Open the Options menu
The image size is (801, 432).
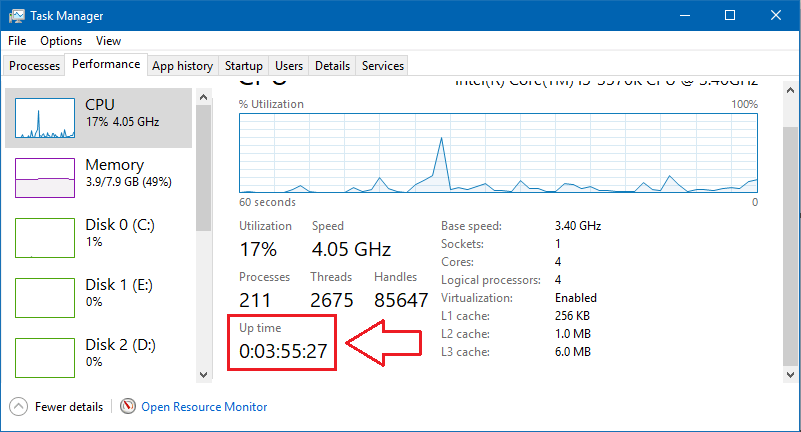tap(61, 41)
